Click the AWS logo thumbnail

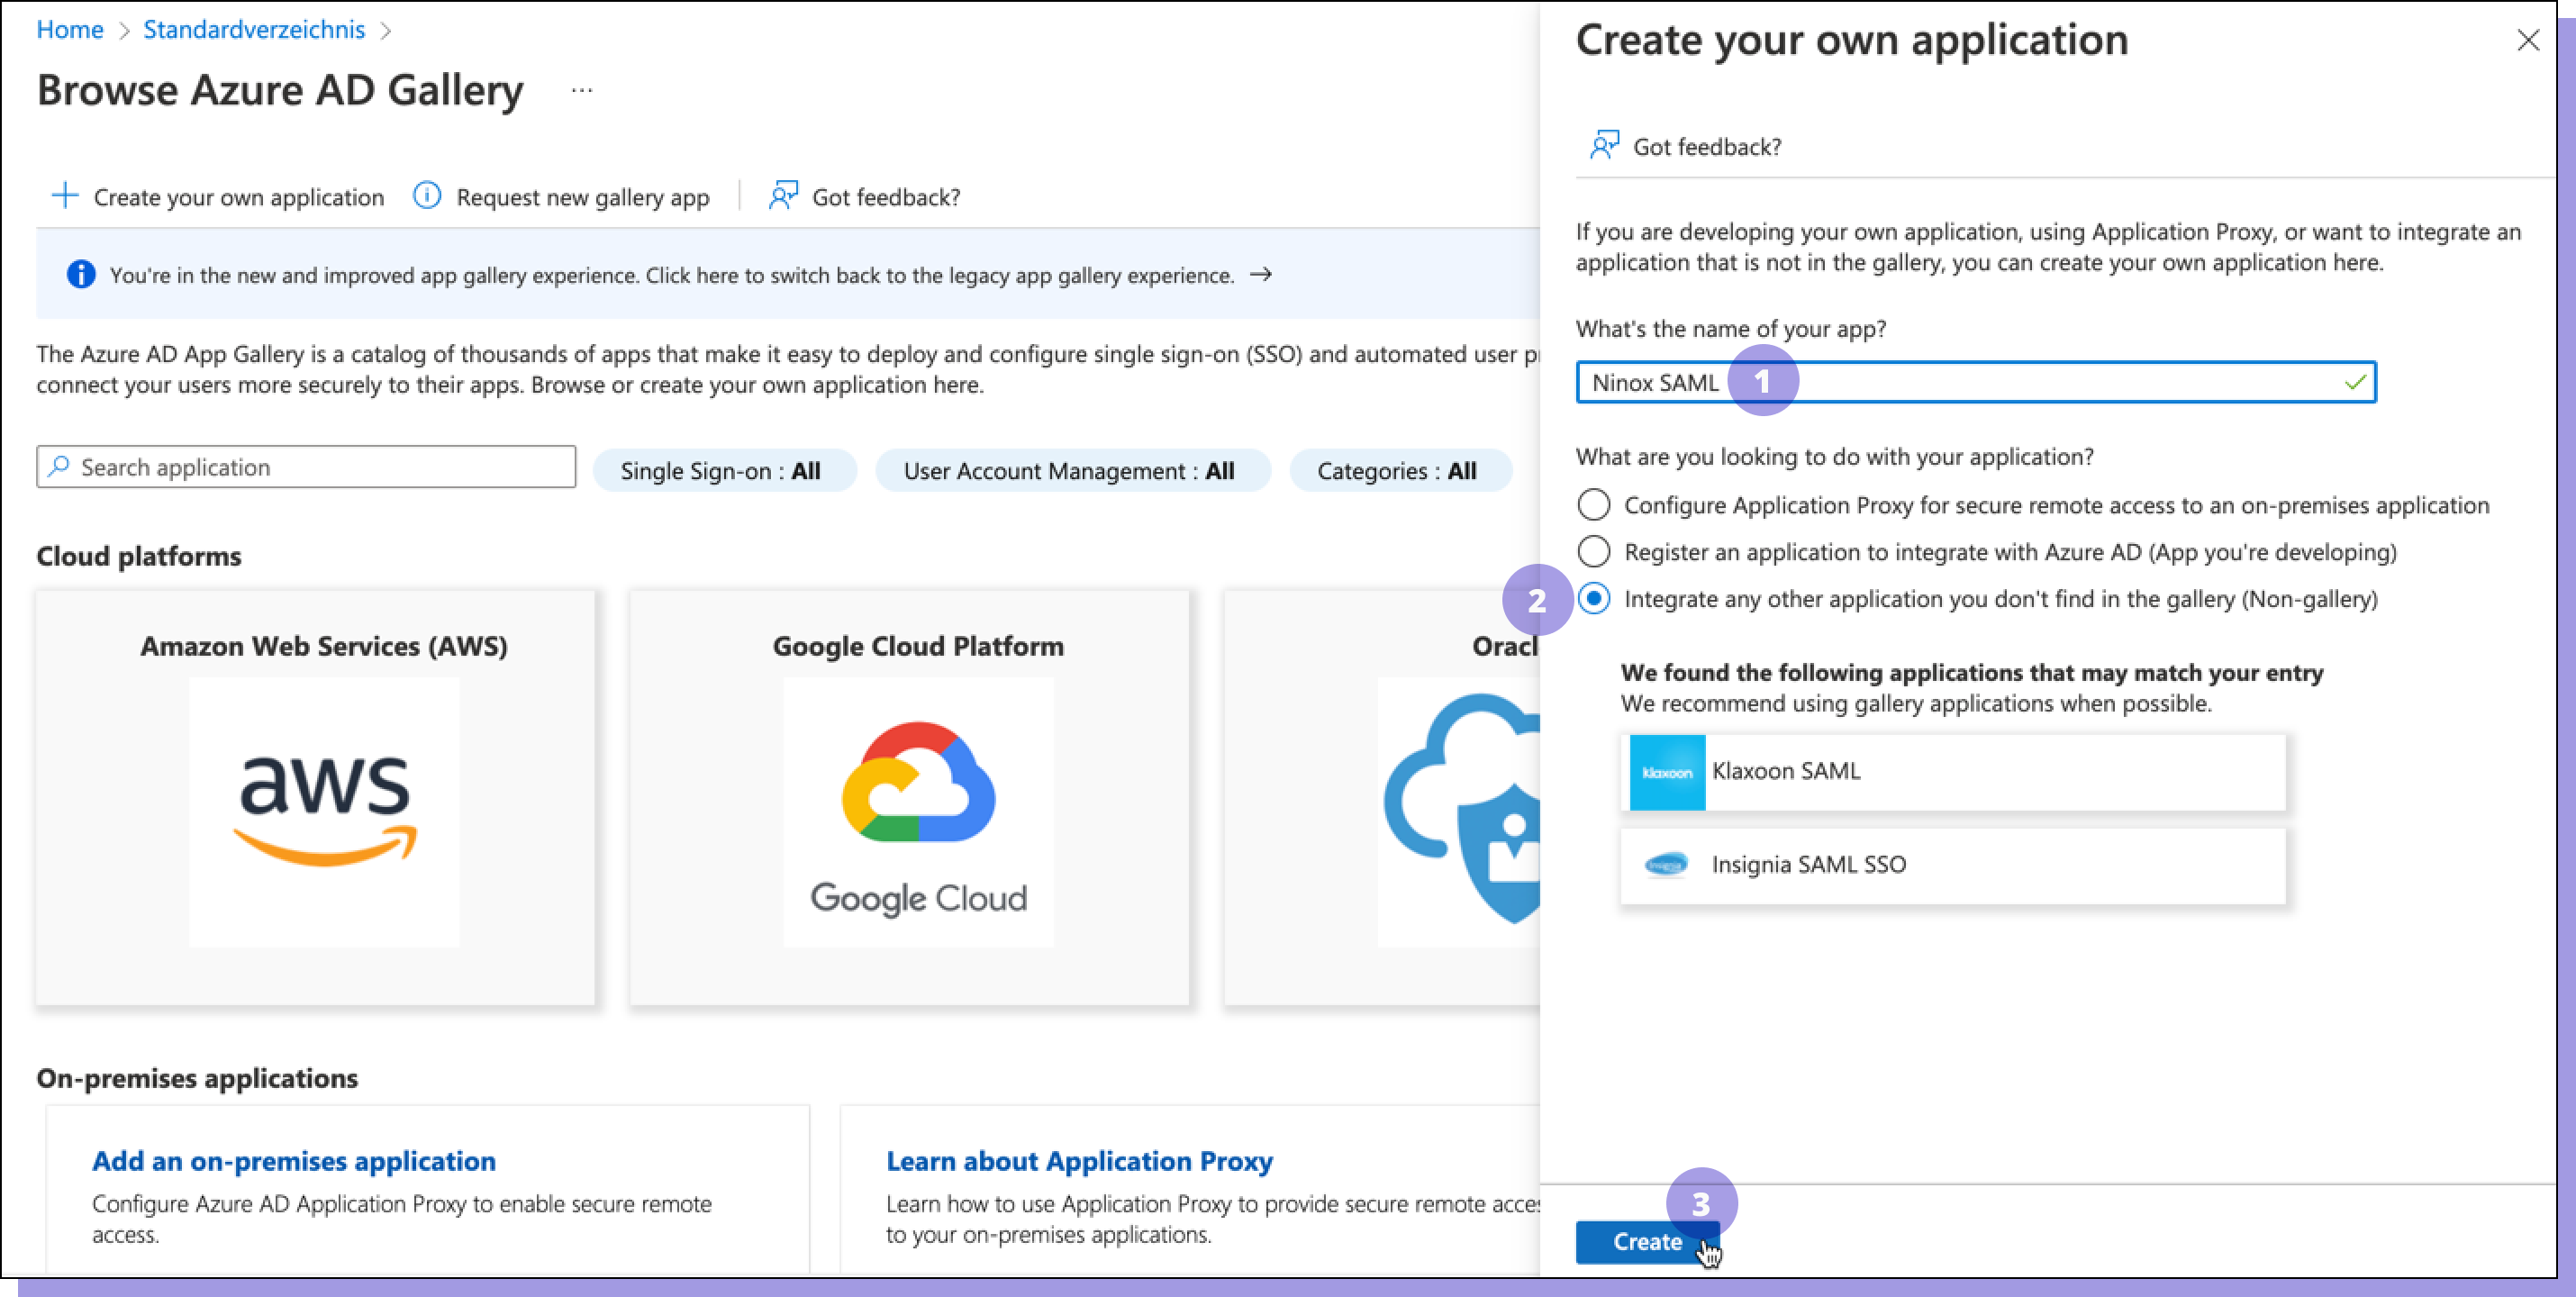[x=324, y=811]
